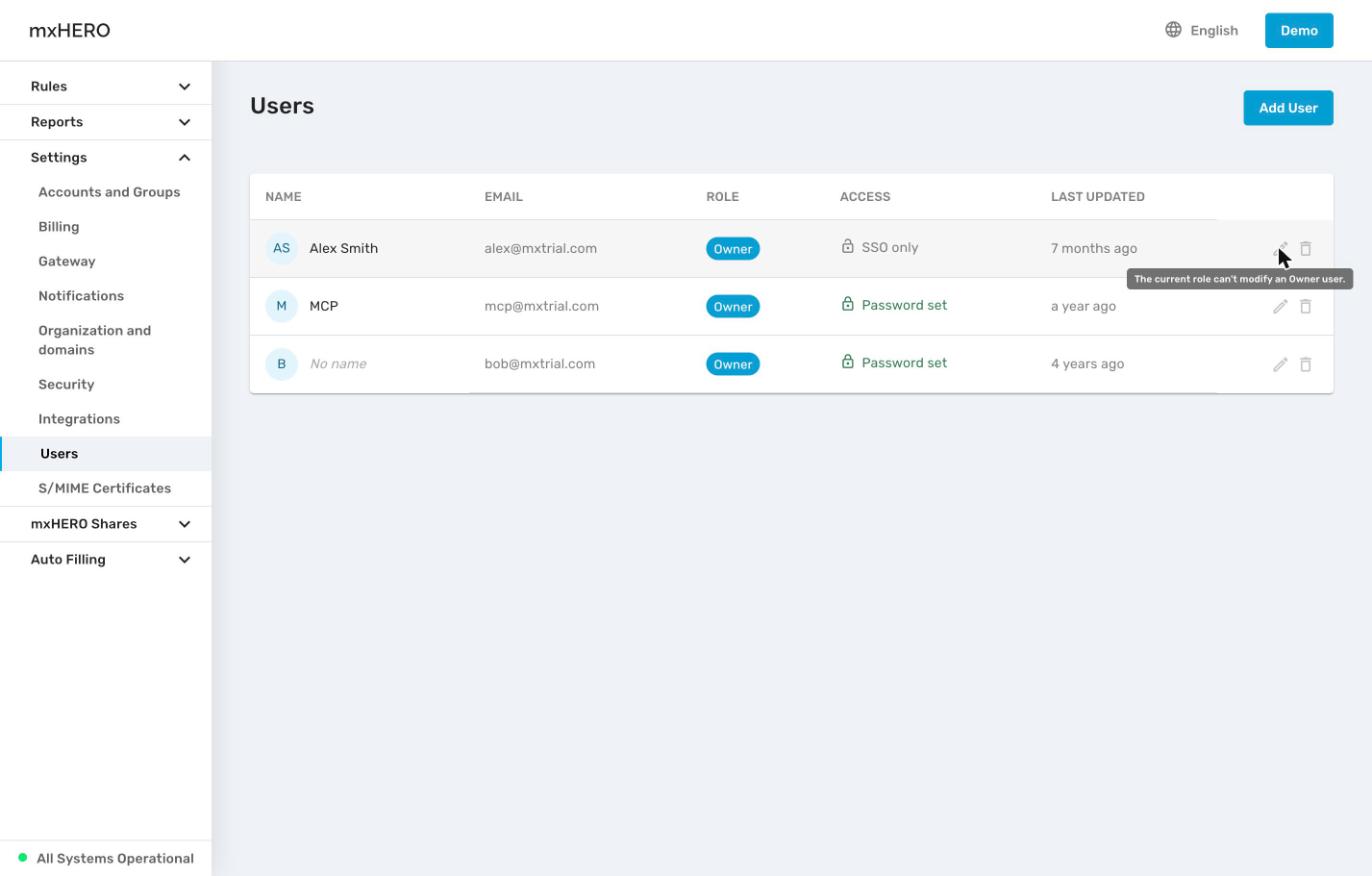Click the M avatar for MCP
The height and width of the screenshot is (876, 1372).
[281, 306]
